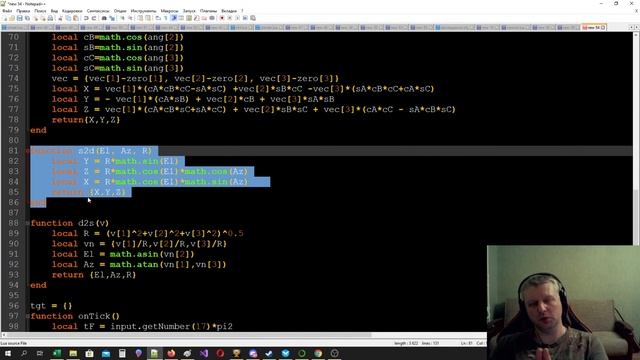Collapse the s2d function fold marker
This screenshot has width=640, height=360.
[x=27, y=151]
